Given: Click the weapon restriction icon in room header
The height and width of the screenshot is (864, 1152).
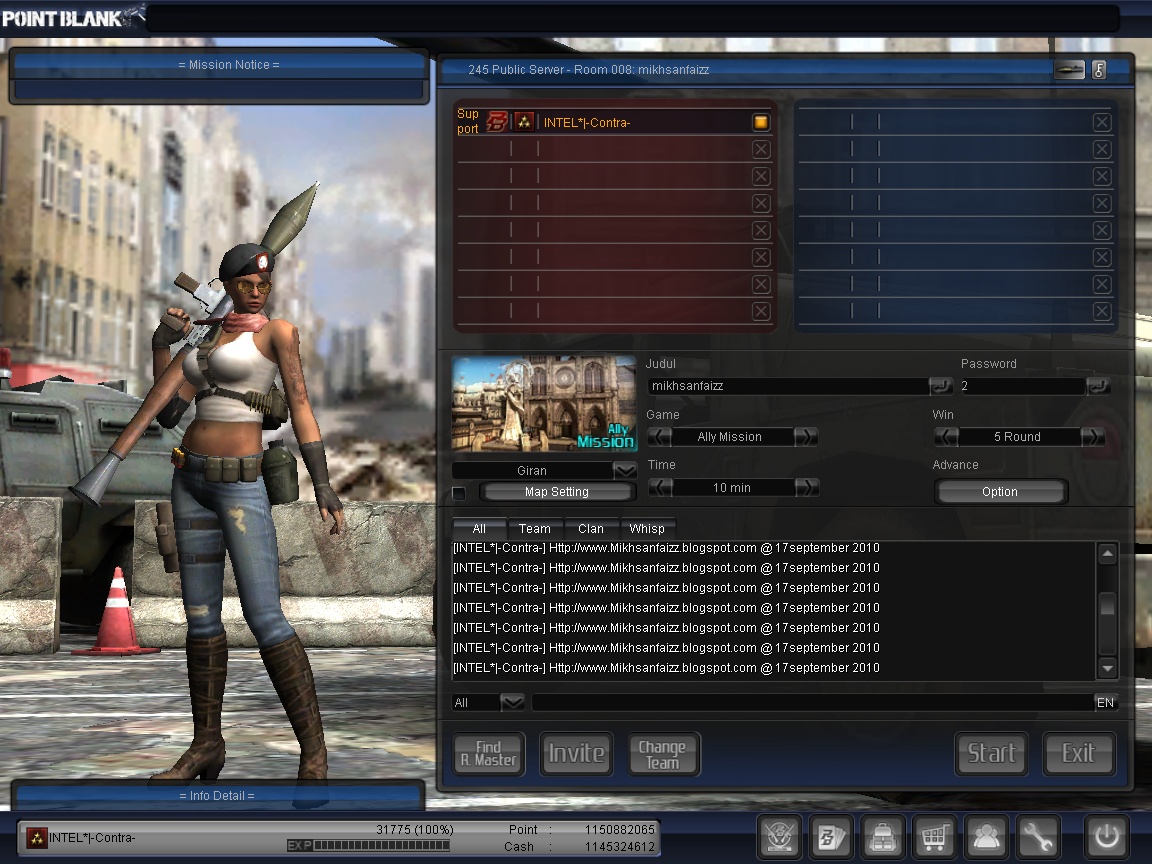Looking at the screenshot, I should [x=1069, y=70].
